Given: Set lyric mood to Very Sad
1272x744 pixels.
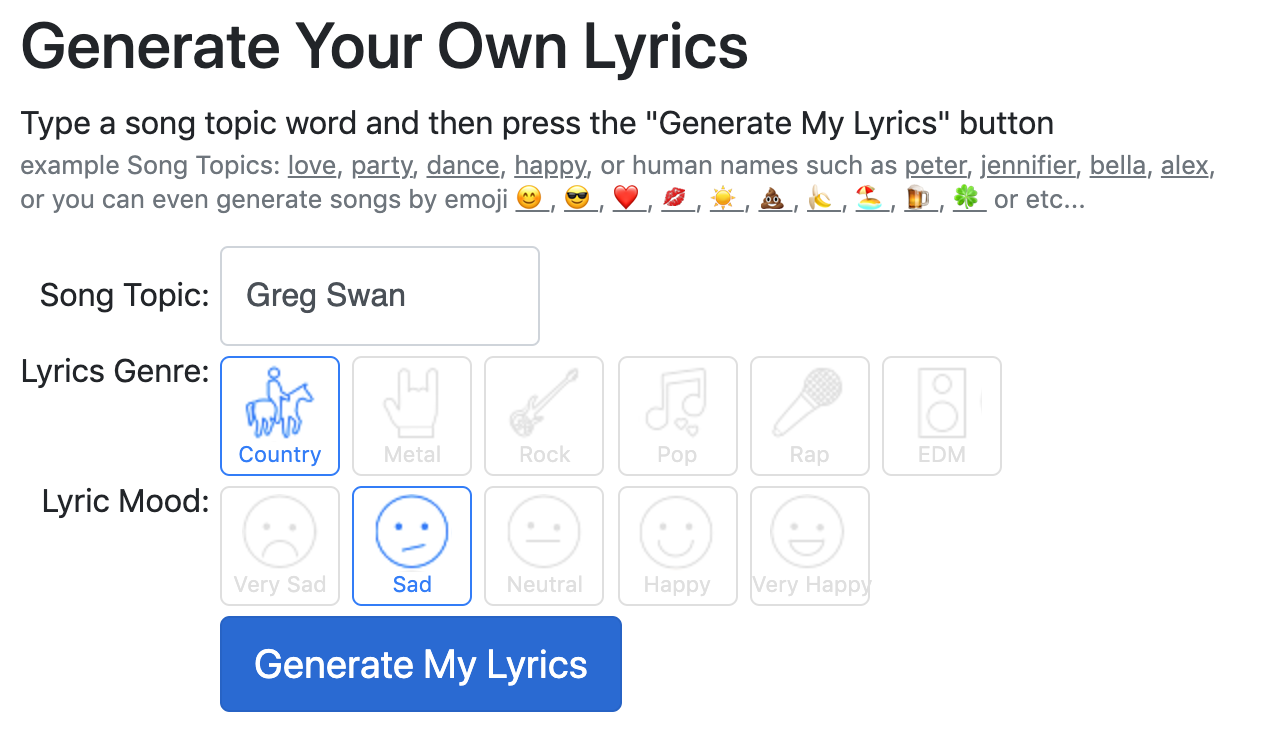Looking at the screenshot, I should (x=280, y=545).
